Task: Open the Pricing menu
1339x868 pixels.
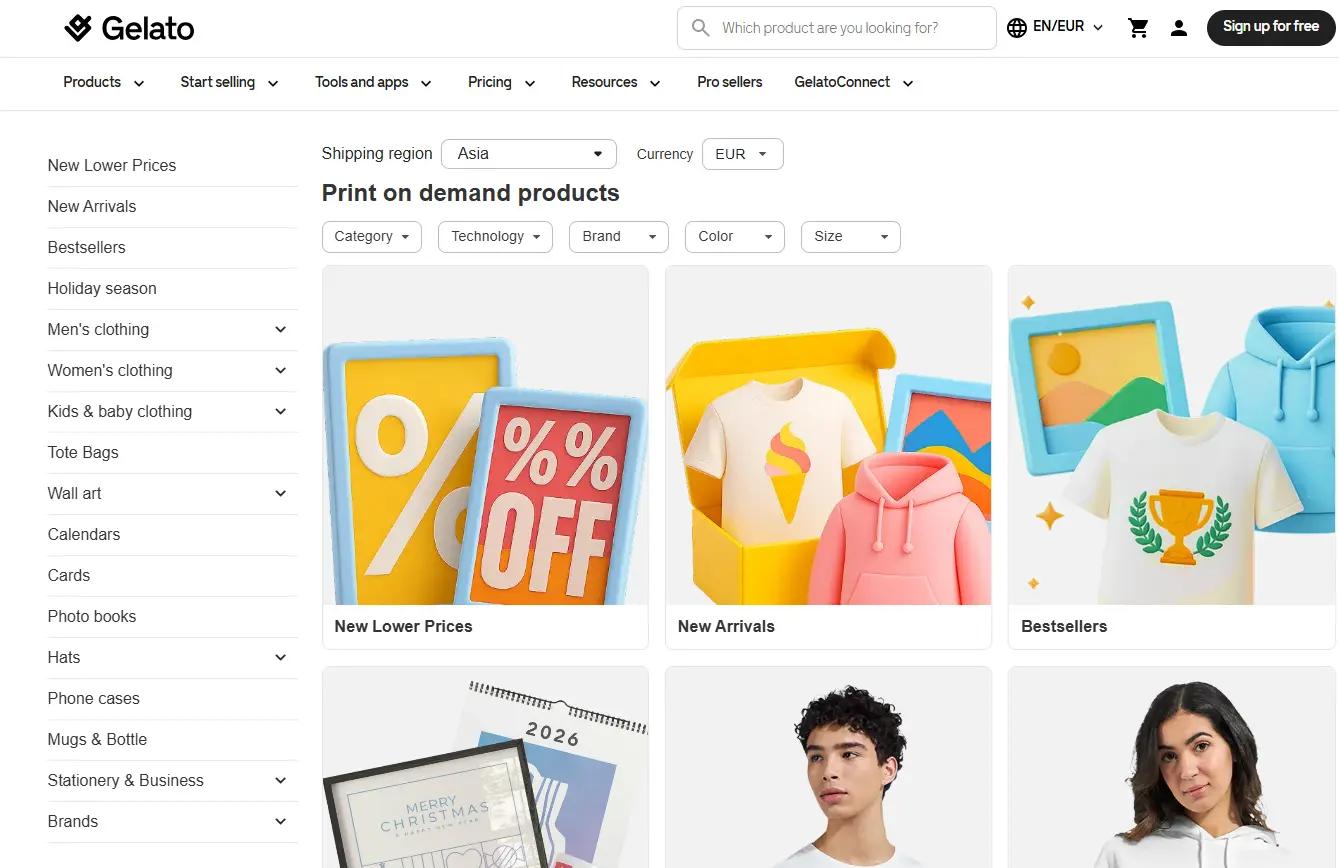Action: click(x=502, y=83)
